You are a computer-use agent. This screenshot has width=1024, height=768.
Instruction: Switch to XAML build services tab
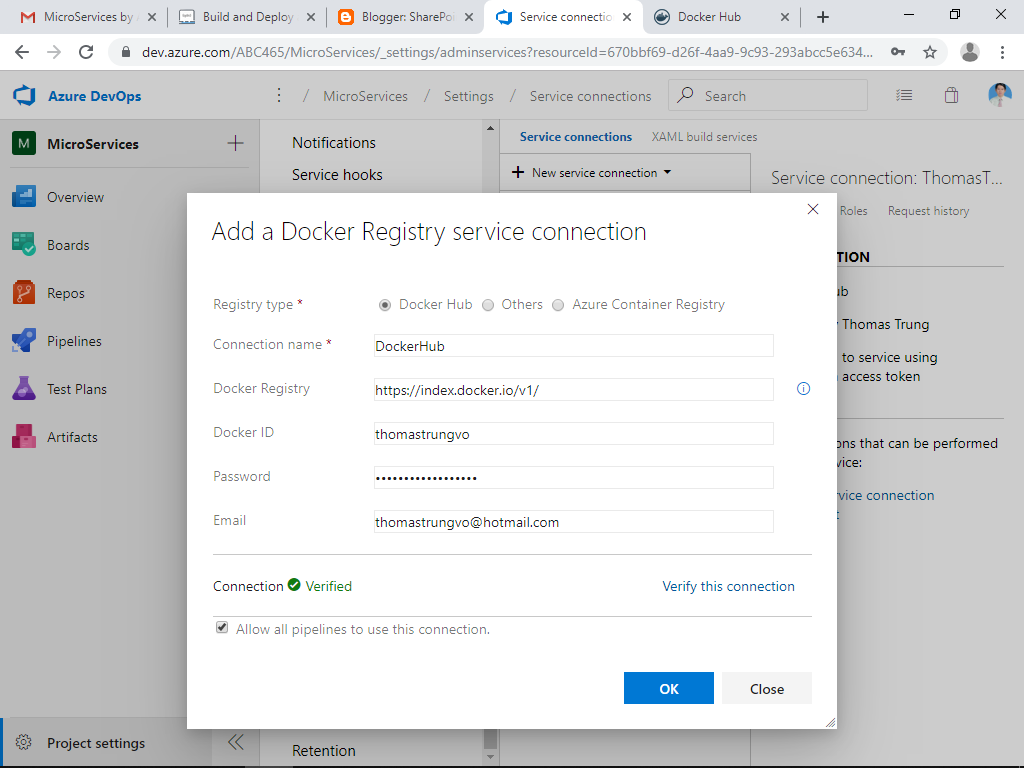pyautogui.click(x=704, y=137)
